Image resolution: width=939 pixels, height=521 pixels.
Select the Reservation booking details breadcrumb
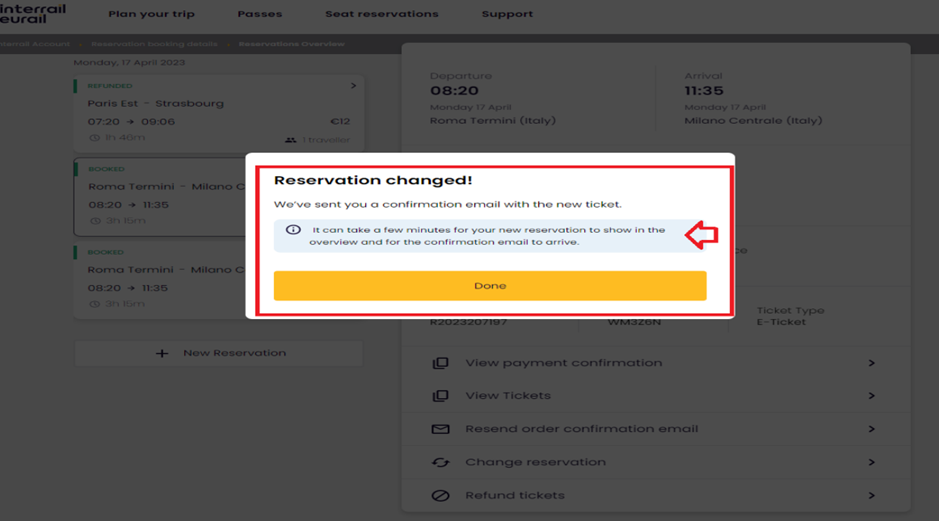point(155,44)
